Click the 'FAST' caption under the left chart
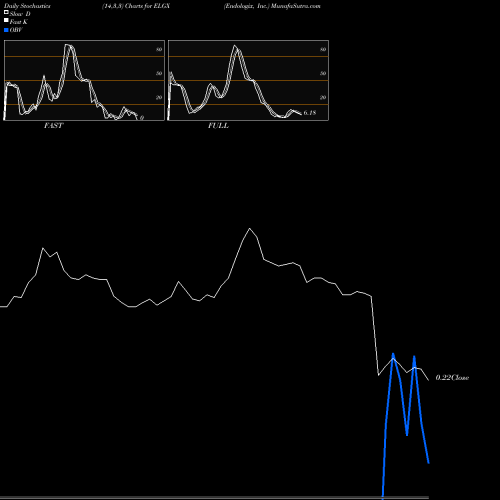Viewport: 500px width, 500px height. click(x=53, y=126)
